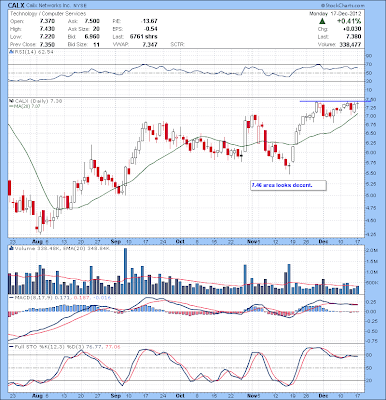Click the Open price value 7.370
The height and width of the screenshot is (400, 386).
click(x=47, y=21)
